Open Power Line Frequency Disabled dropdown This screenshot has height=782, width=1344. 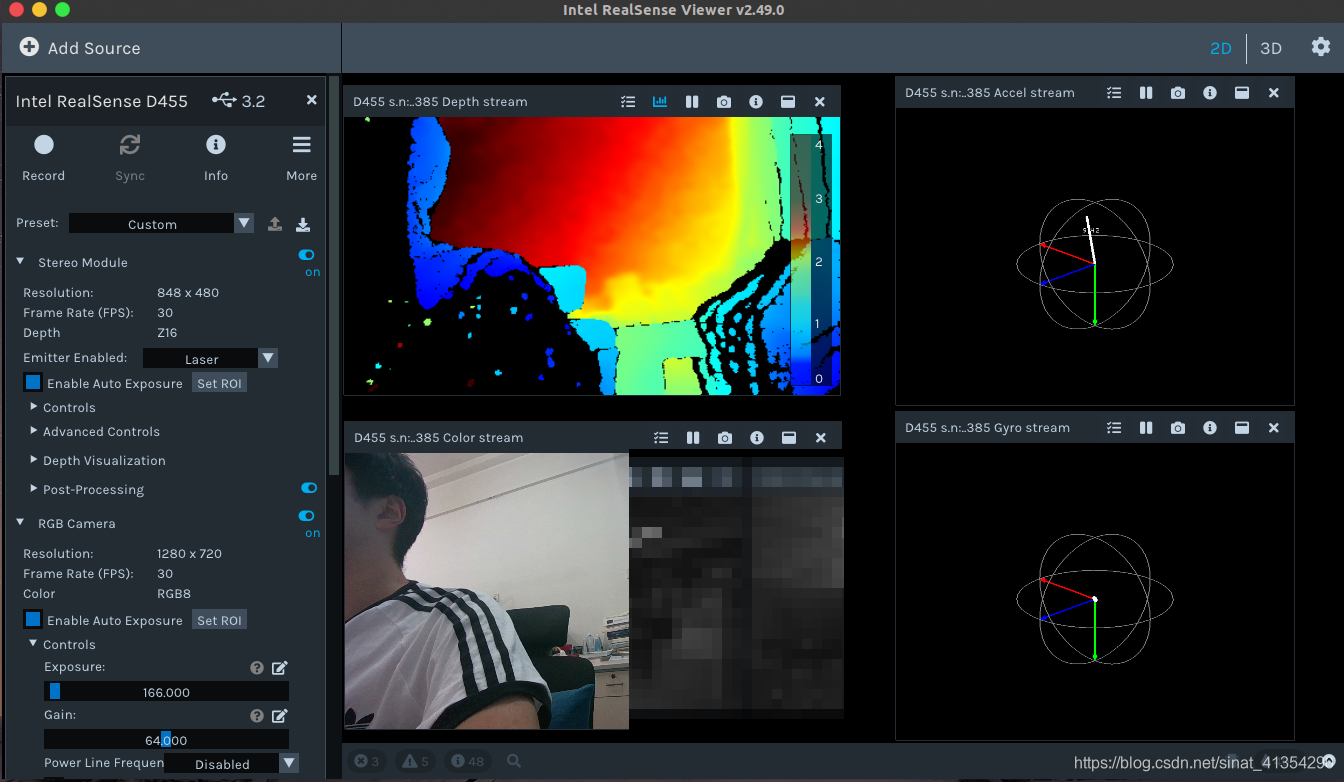[x=231, y=764]
